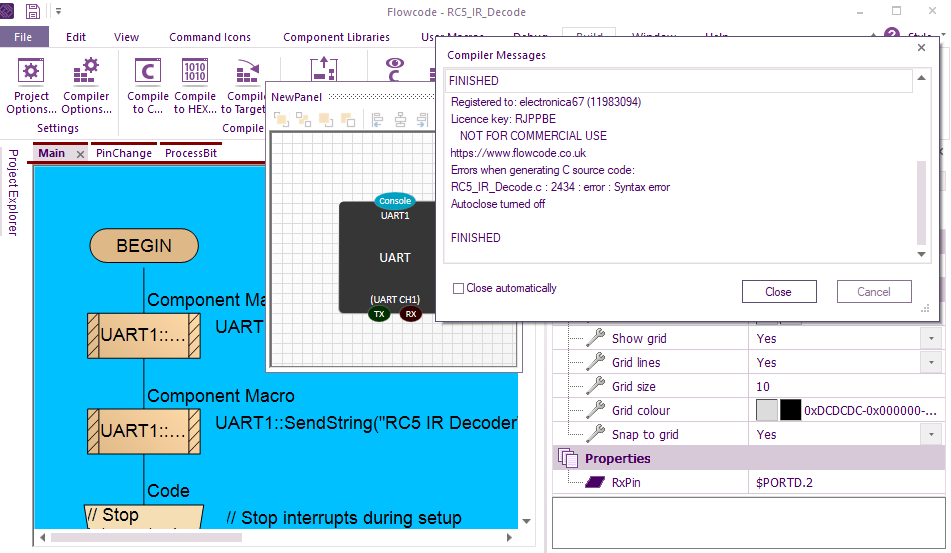Click align center icon in NewPanel toolbar

tap(400, 119)
